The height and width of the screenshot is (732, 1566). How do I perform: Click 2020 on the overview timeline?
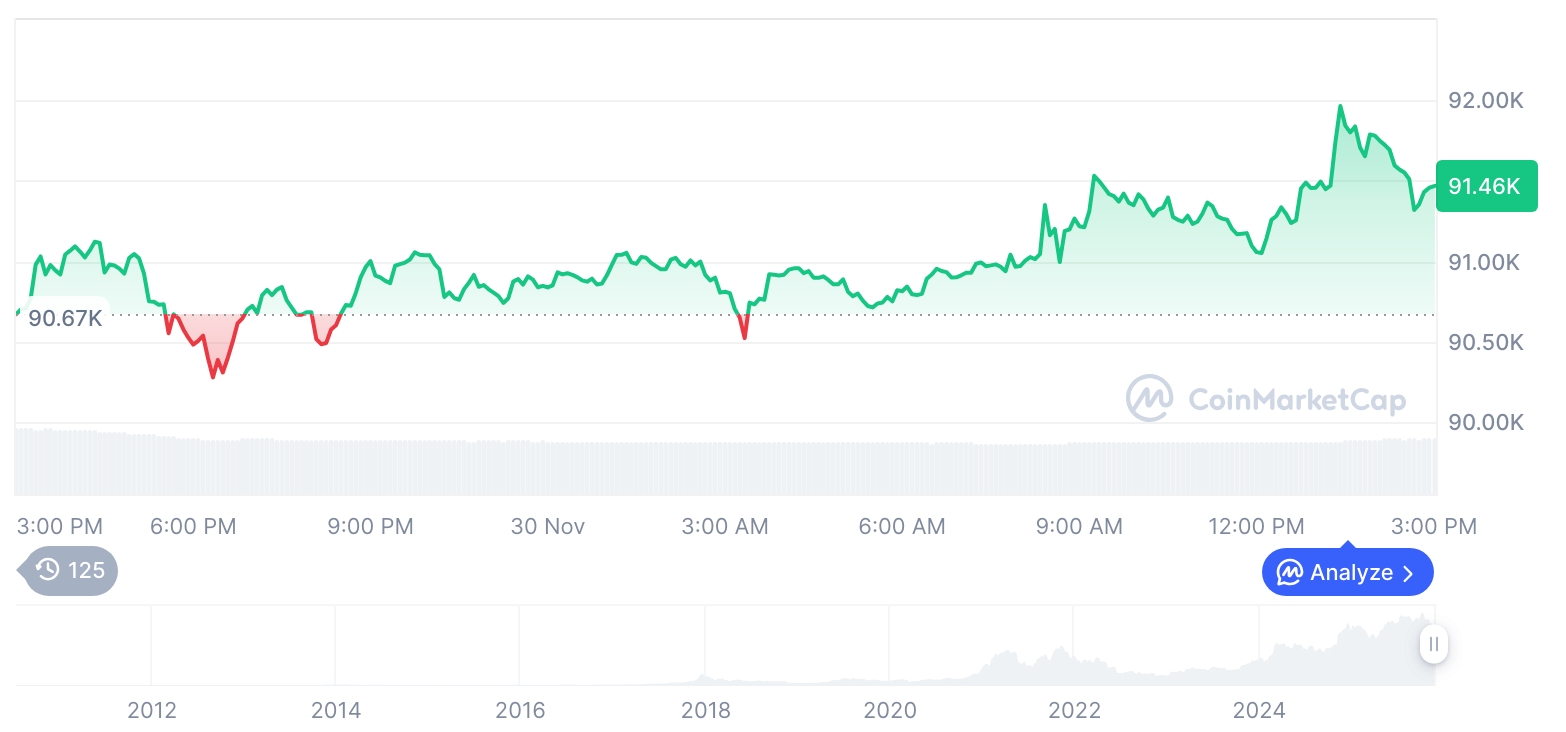890,711
